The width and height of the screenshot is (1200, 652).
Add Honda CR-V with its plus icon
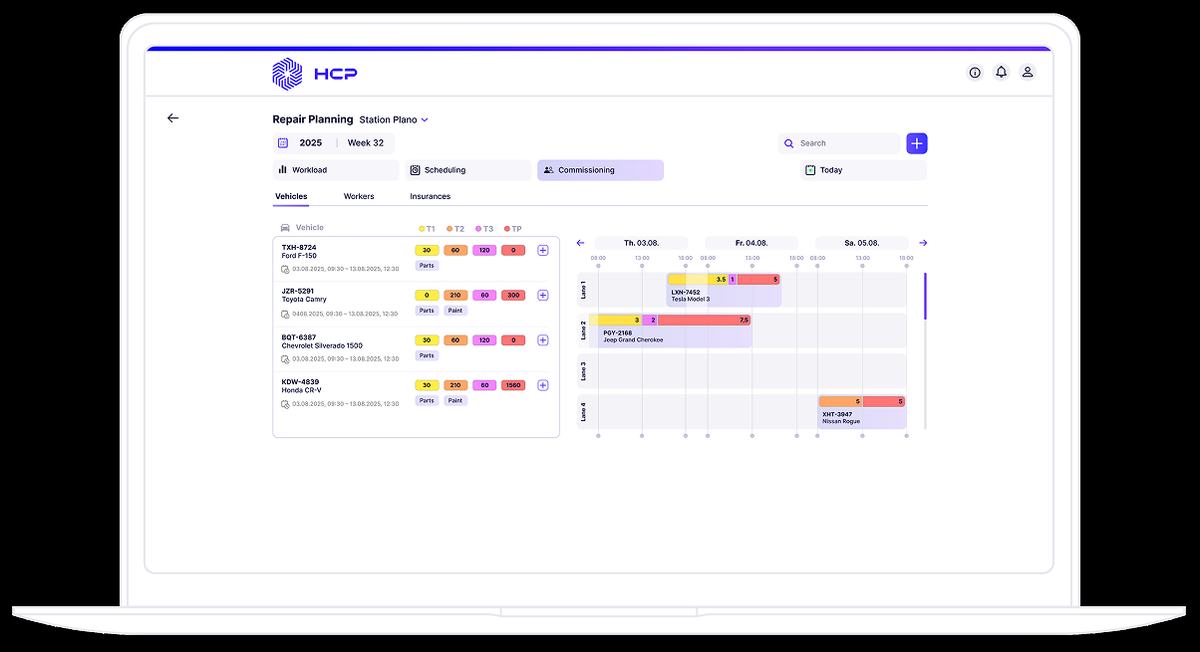543,385
